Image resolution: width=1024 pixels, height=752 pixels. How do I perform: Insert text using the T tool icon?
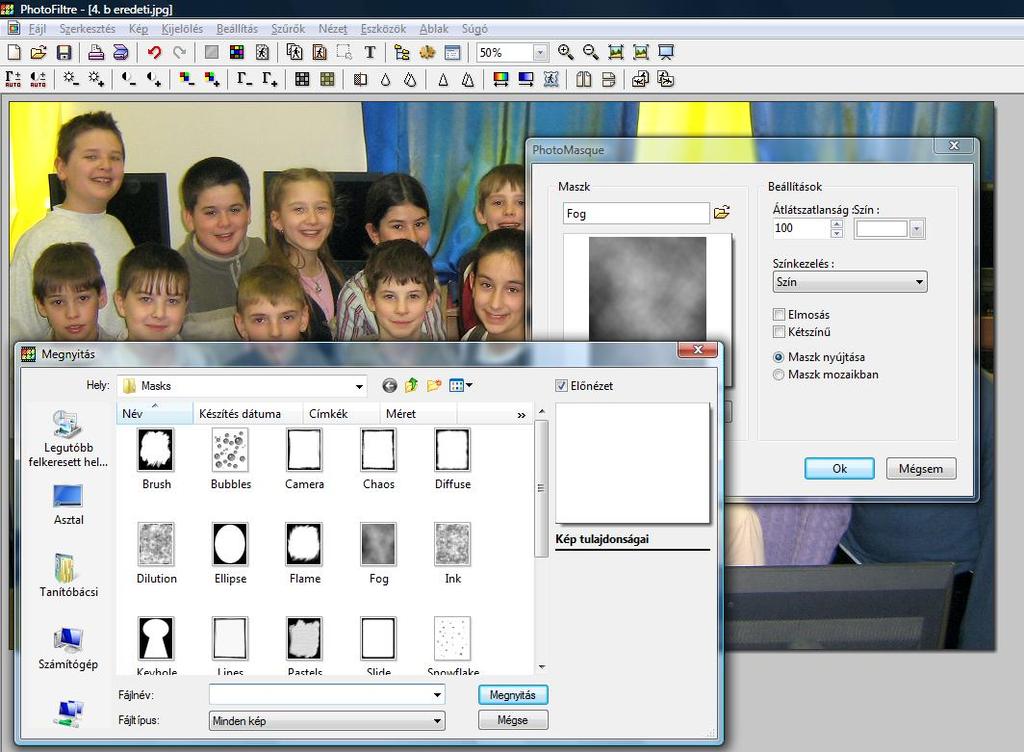point(370,52)
